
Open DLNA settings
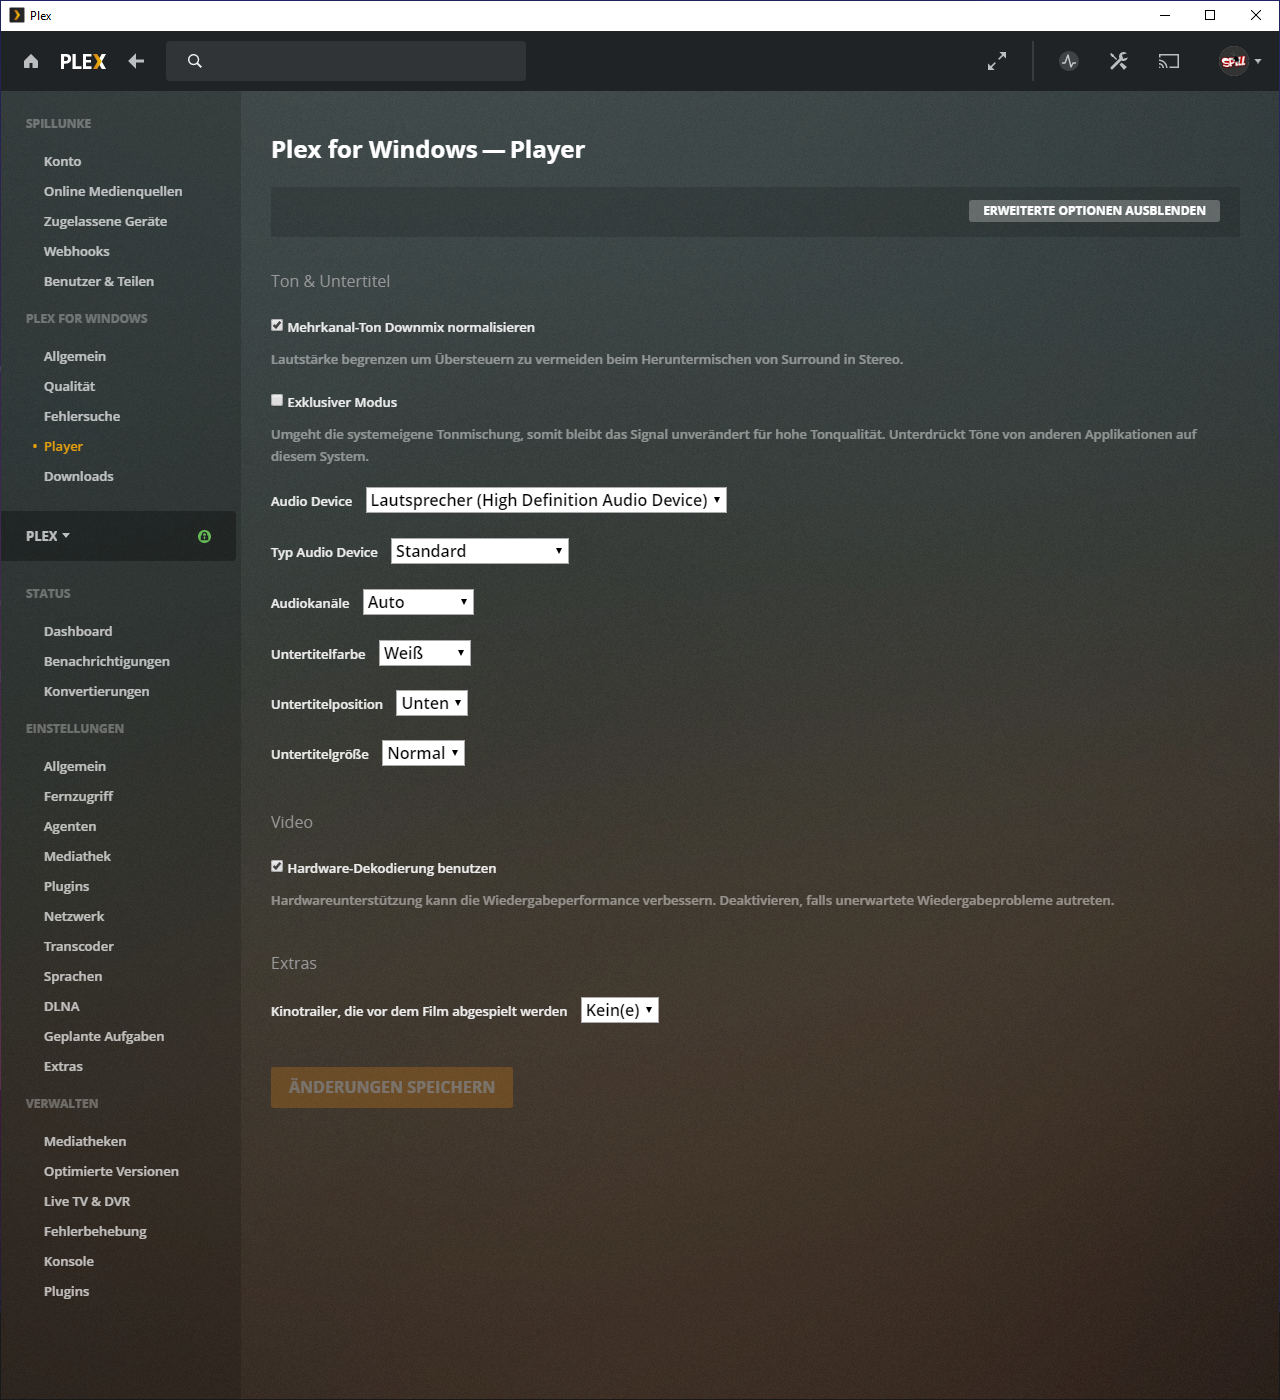coord(62,1006)
